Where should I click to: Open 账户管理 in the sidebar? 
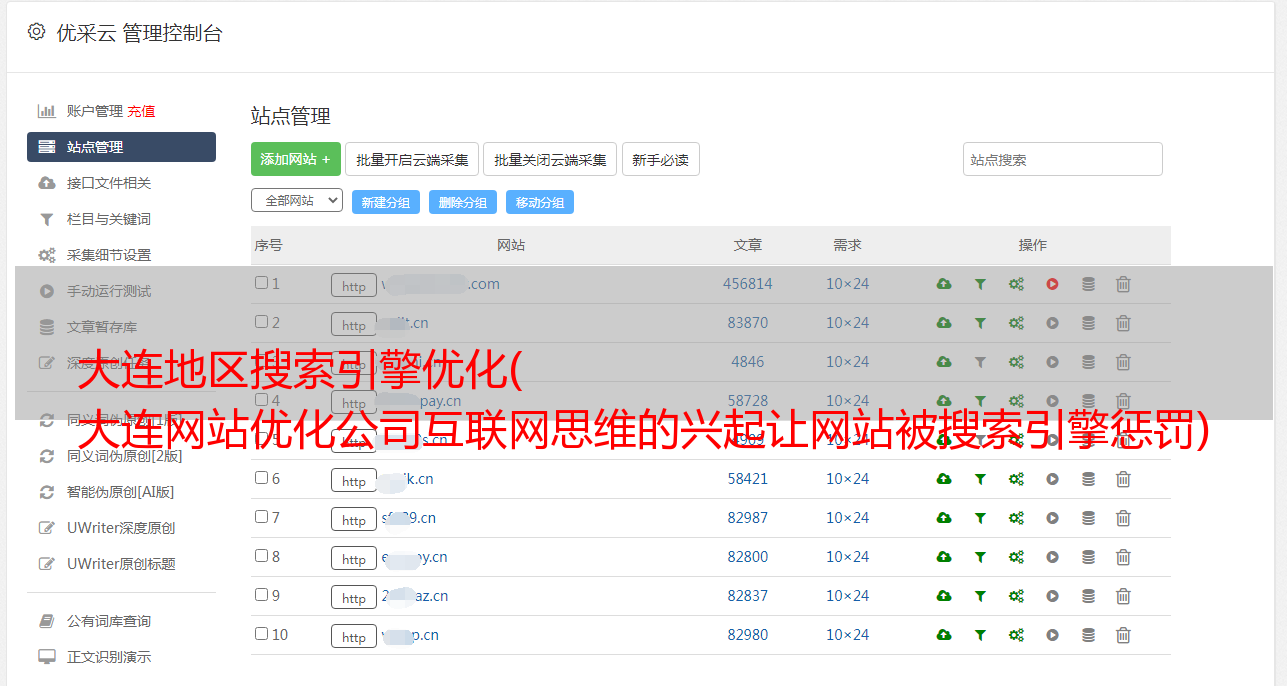point(95,111)
